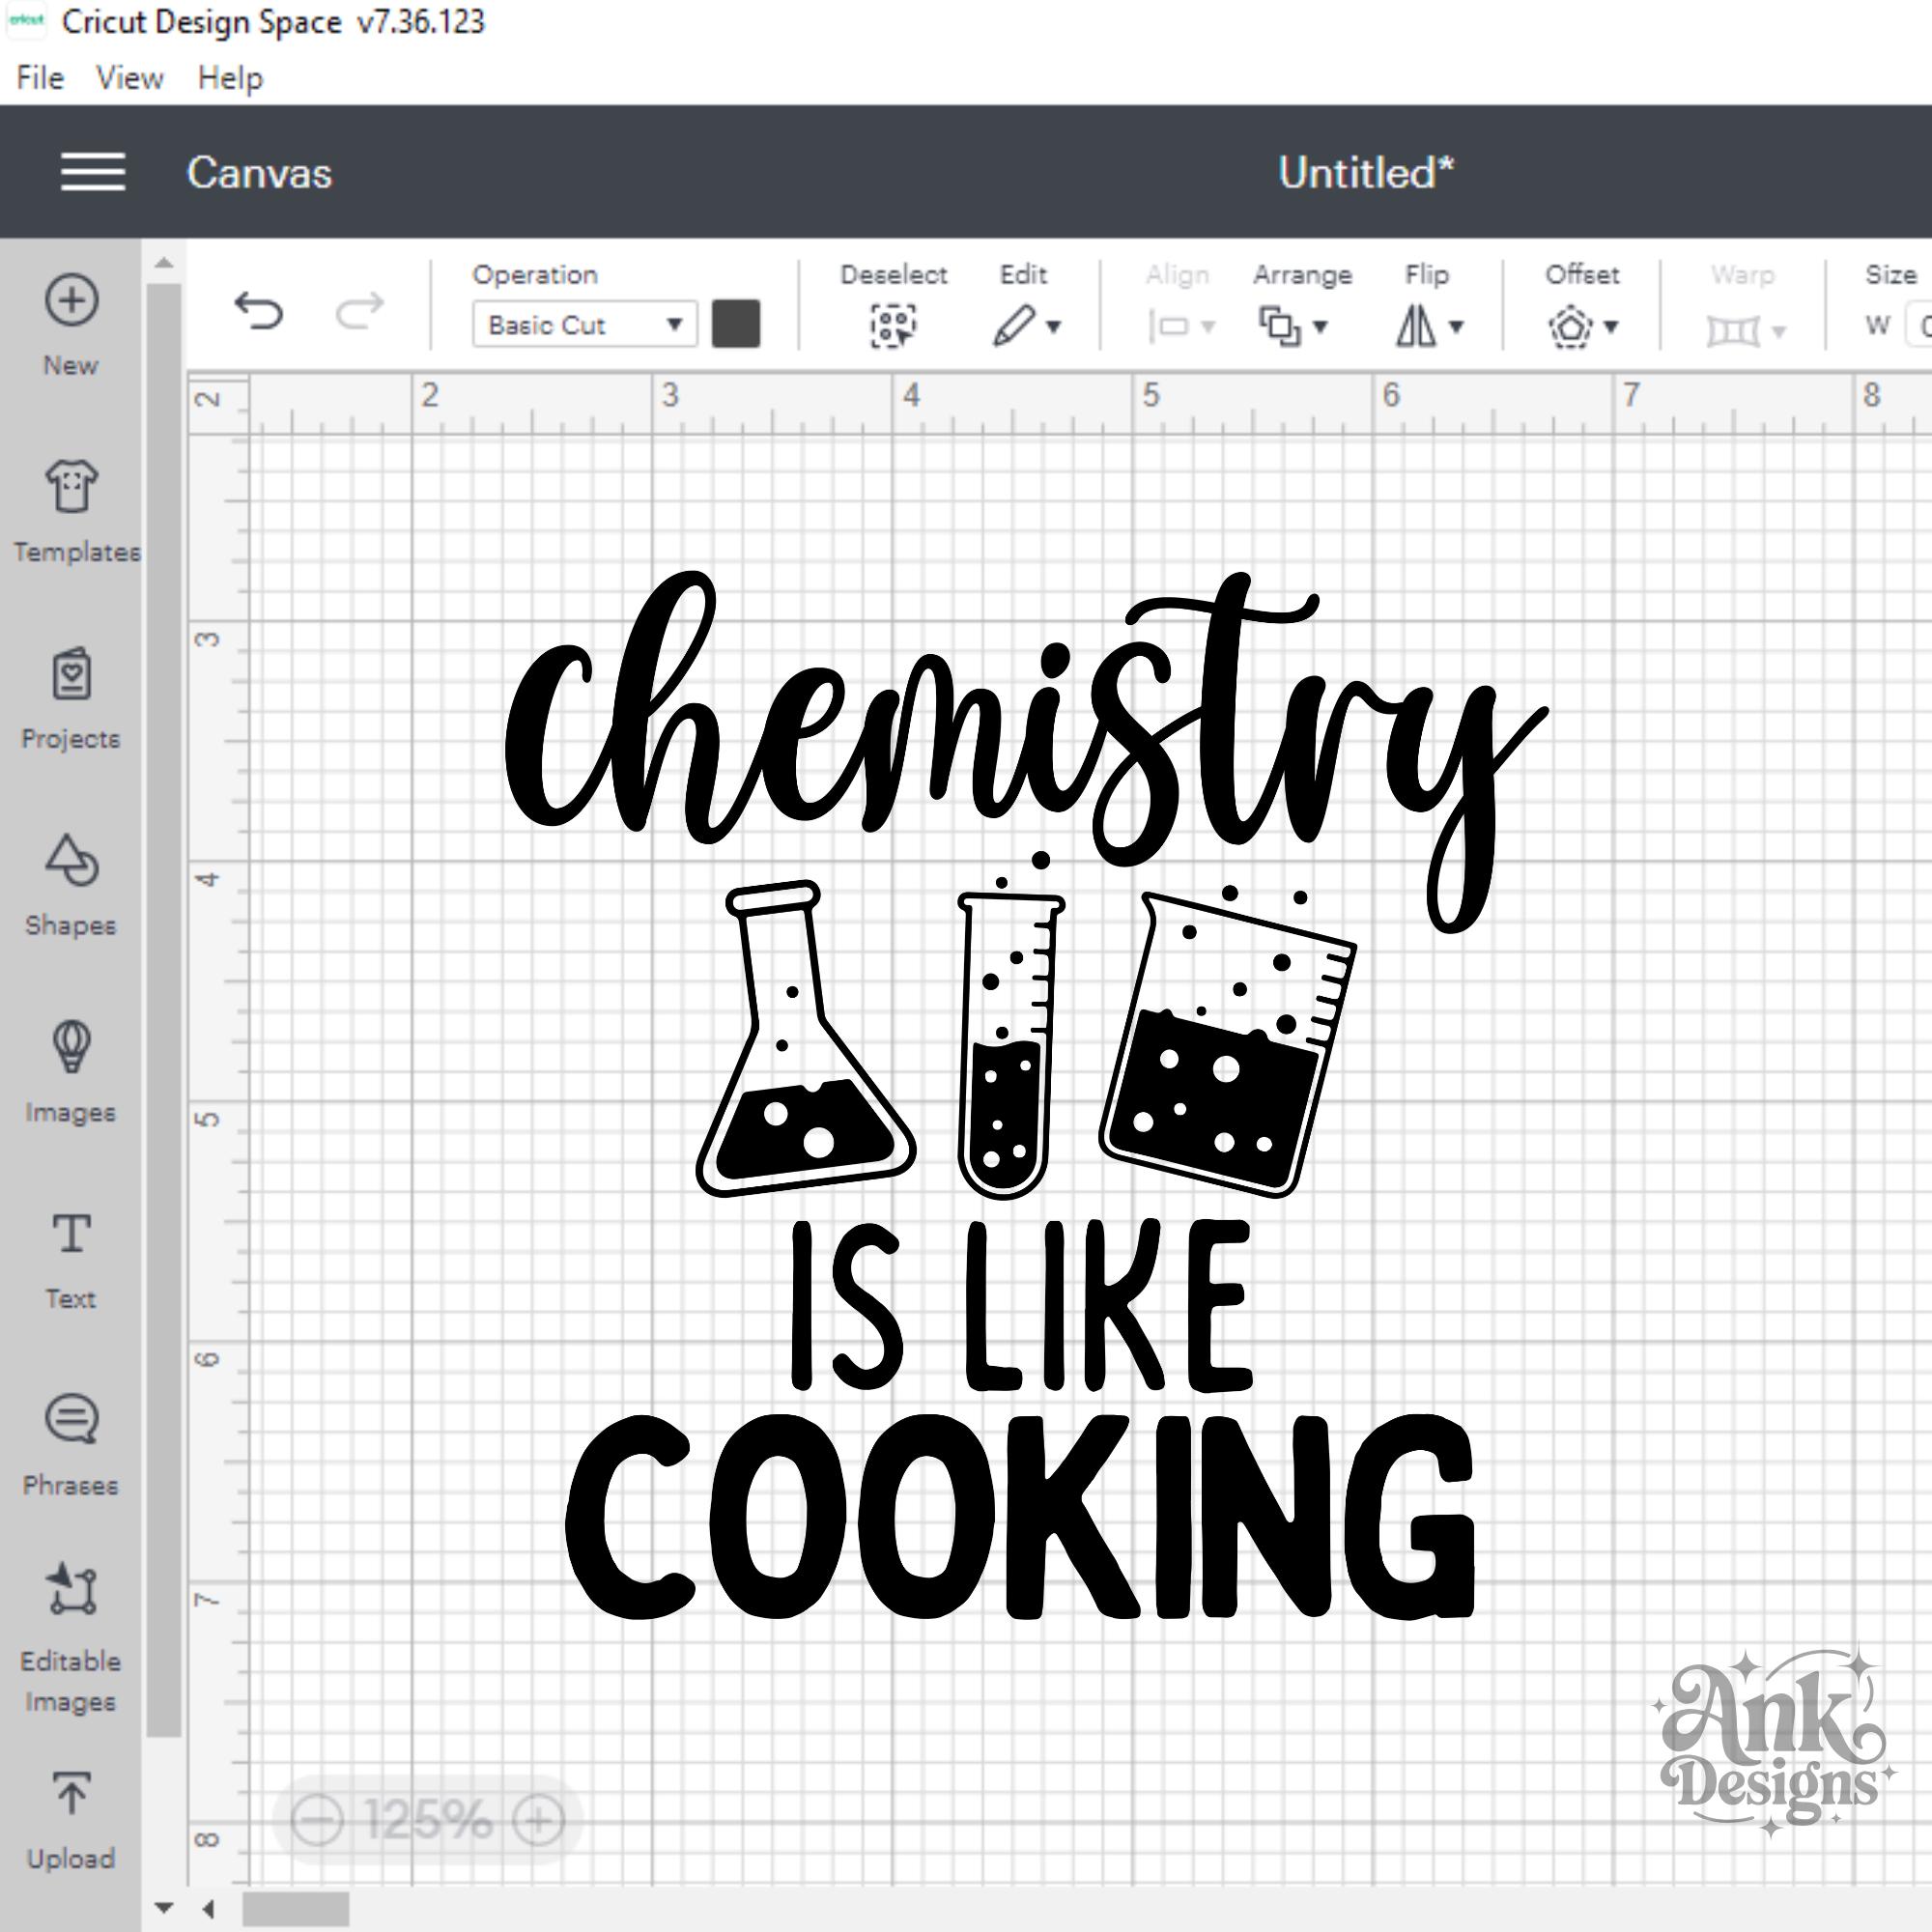
Task: Open the Help menu
Action: click(x=230, y=78)
